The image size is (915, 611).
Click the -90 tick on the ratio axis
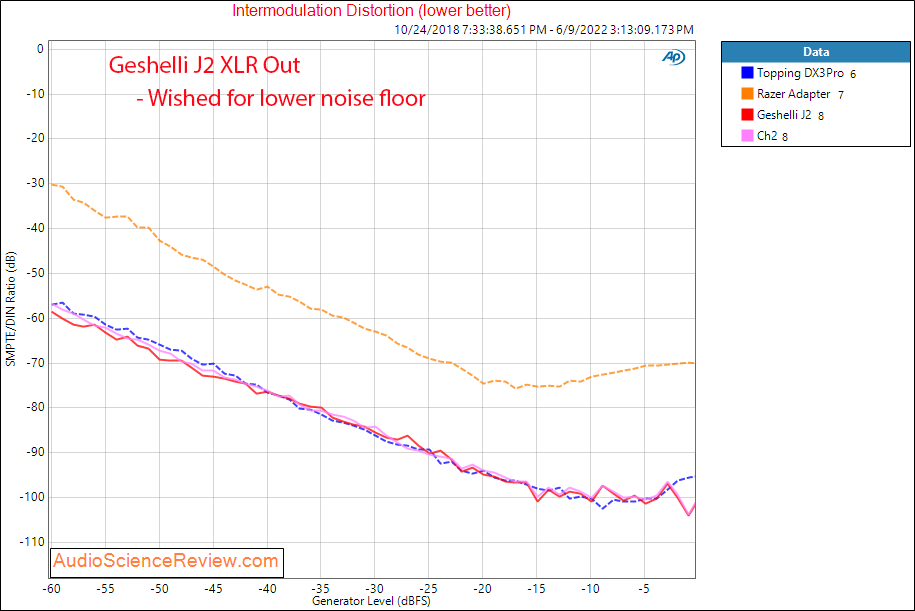point(36,452)
